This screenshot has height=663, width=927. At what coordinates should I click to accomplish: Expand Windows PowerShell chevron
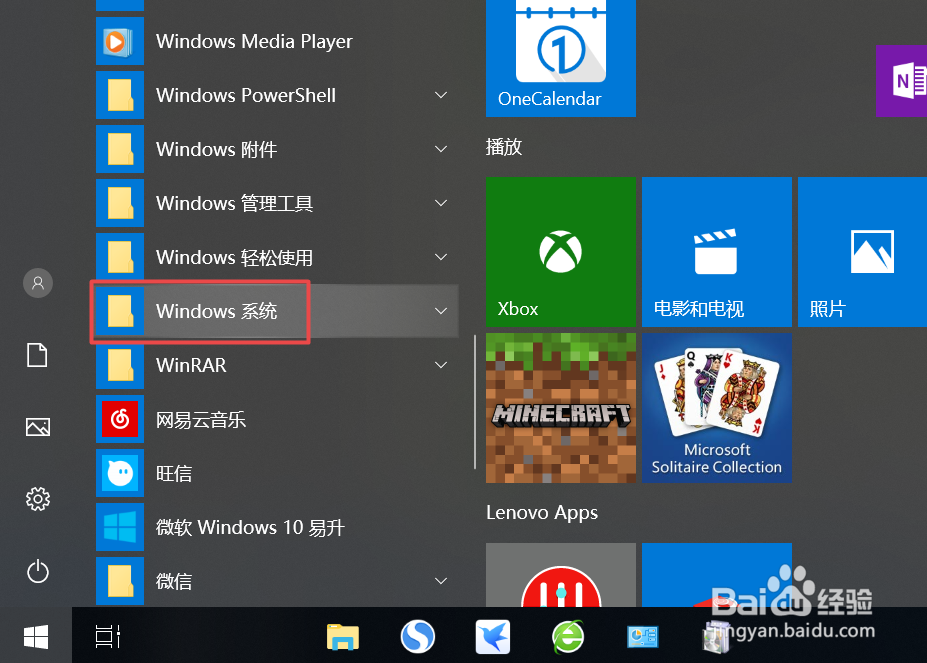coord(440,95)
